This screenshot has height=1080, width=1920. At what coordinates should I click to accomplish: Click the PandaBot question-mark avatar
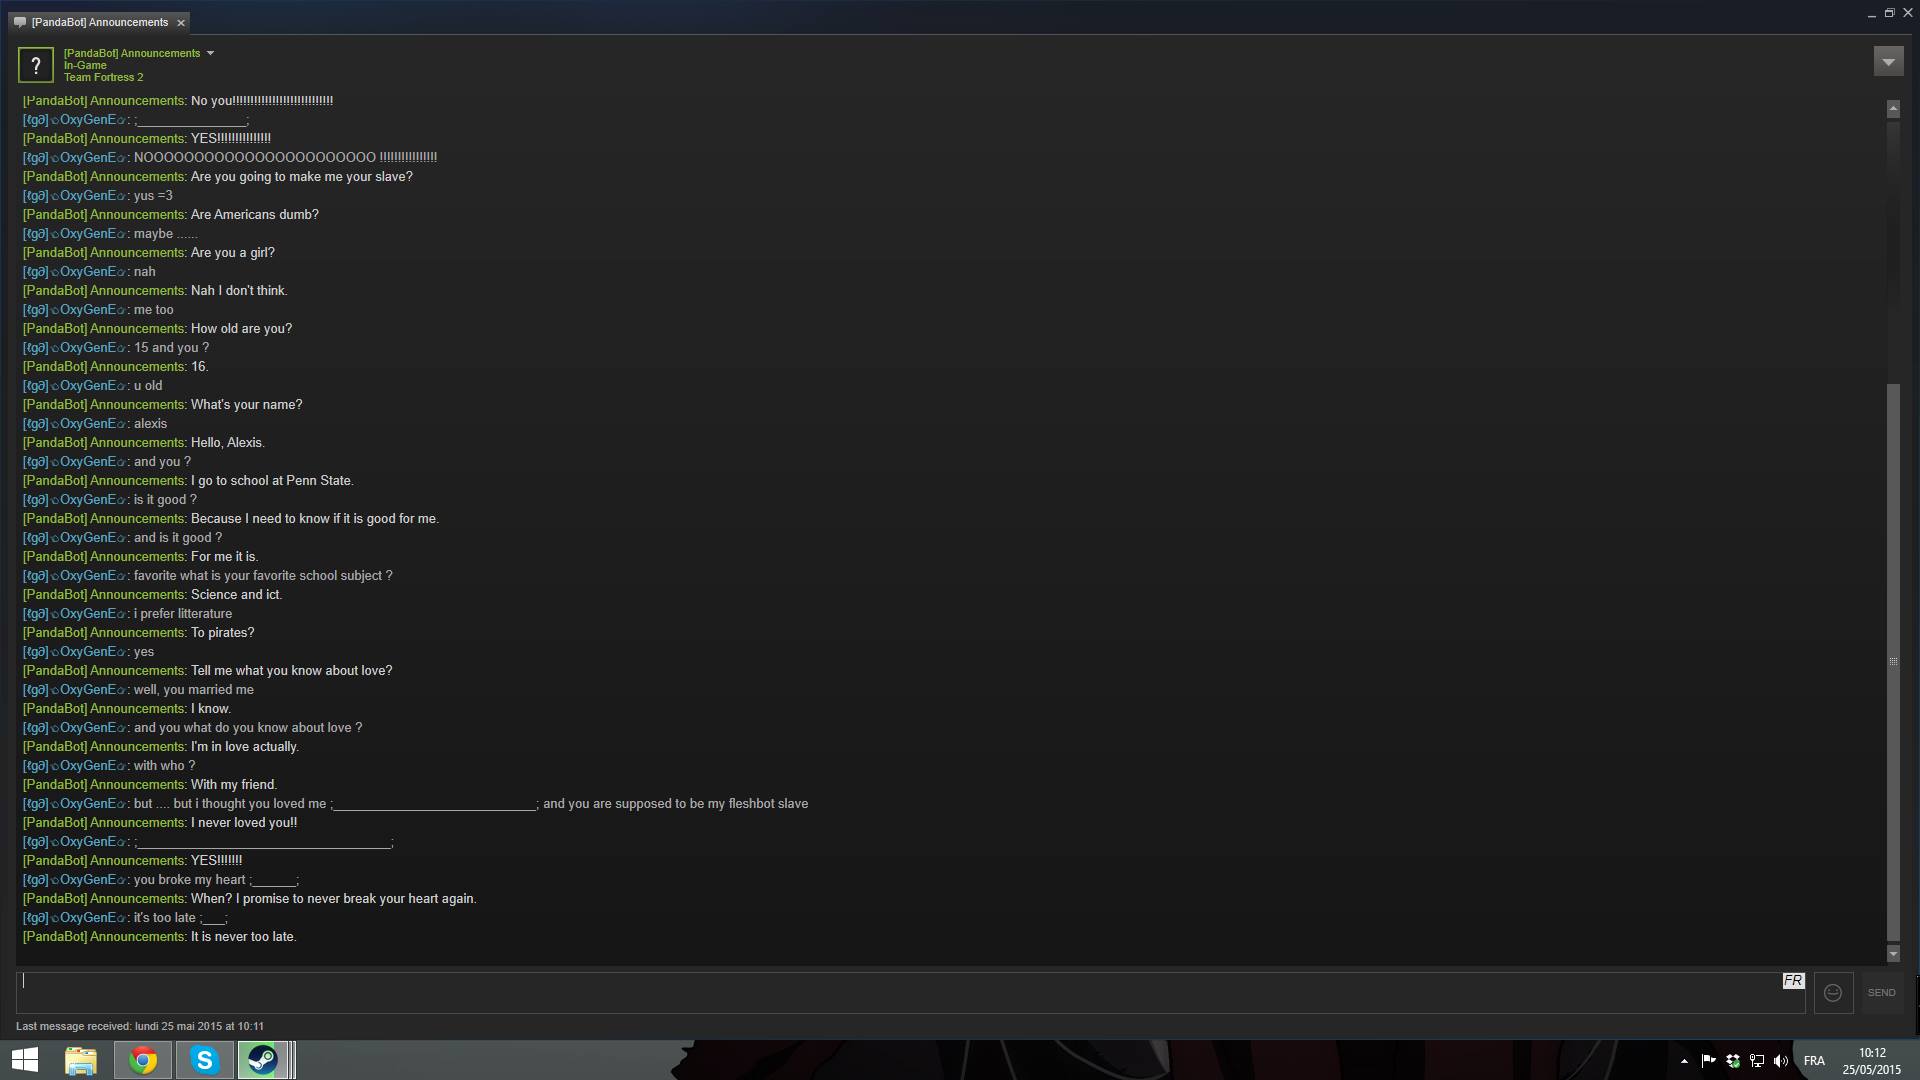[36, 65]
